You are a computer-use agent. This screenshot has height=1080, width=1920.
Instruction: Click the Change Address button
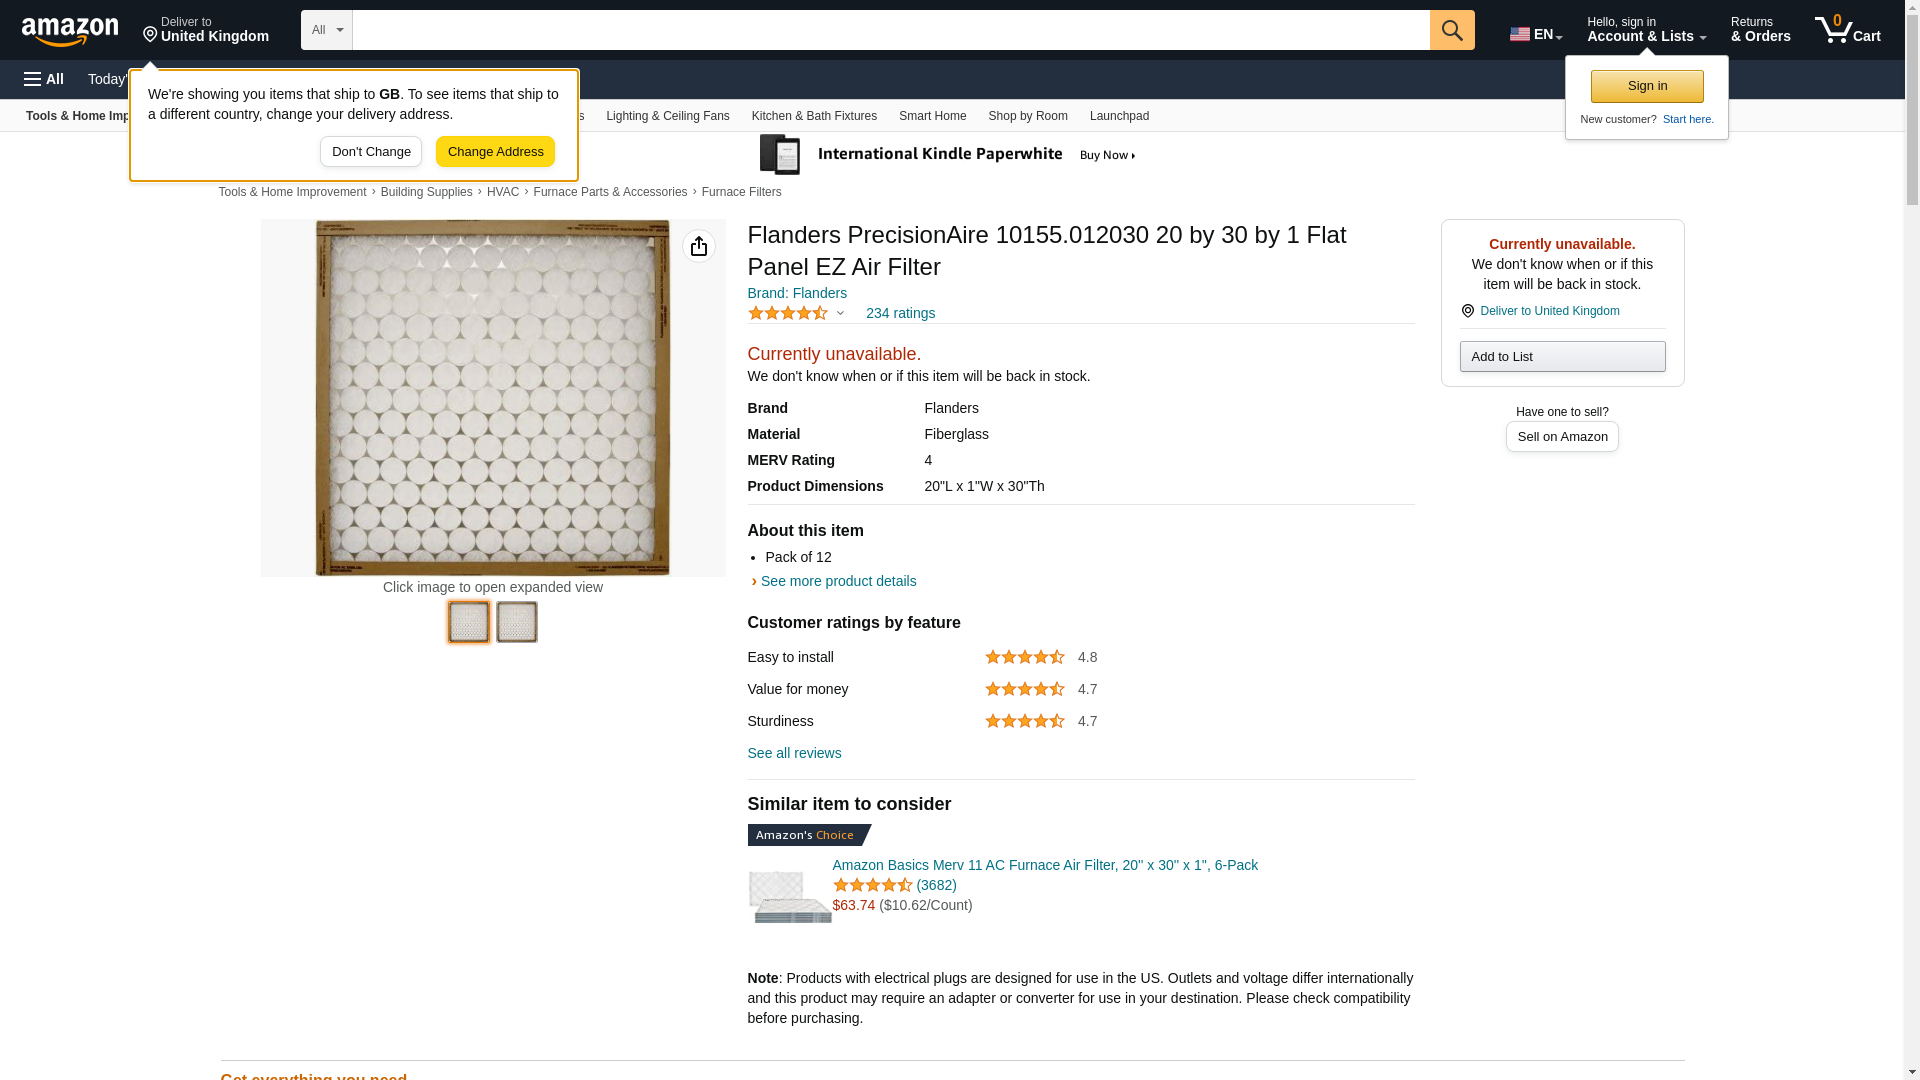pos(495,152)
